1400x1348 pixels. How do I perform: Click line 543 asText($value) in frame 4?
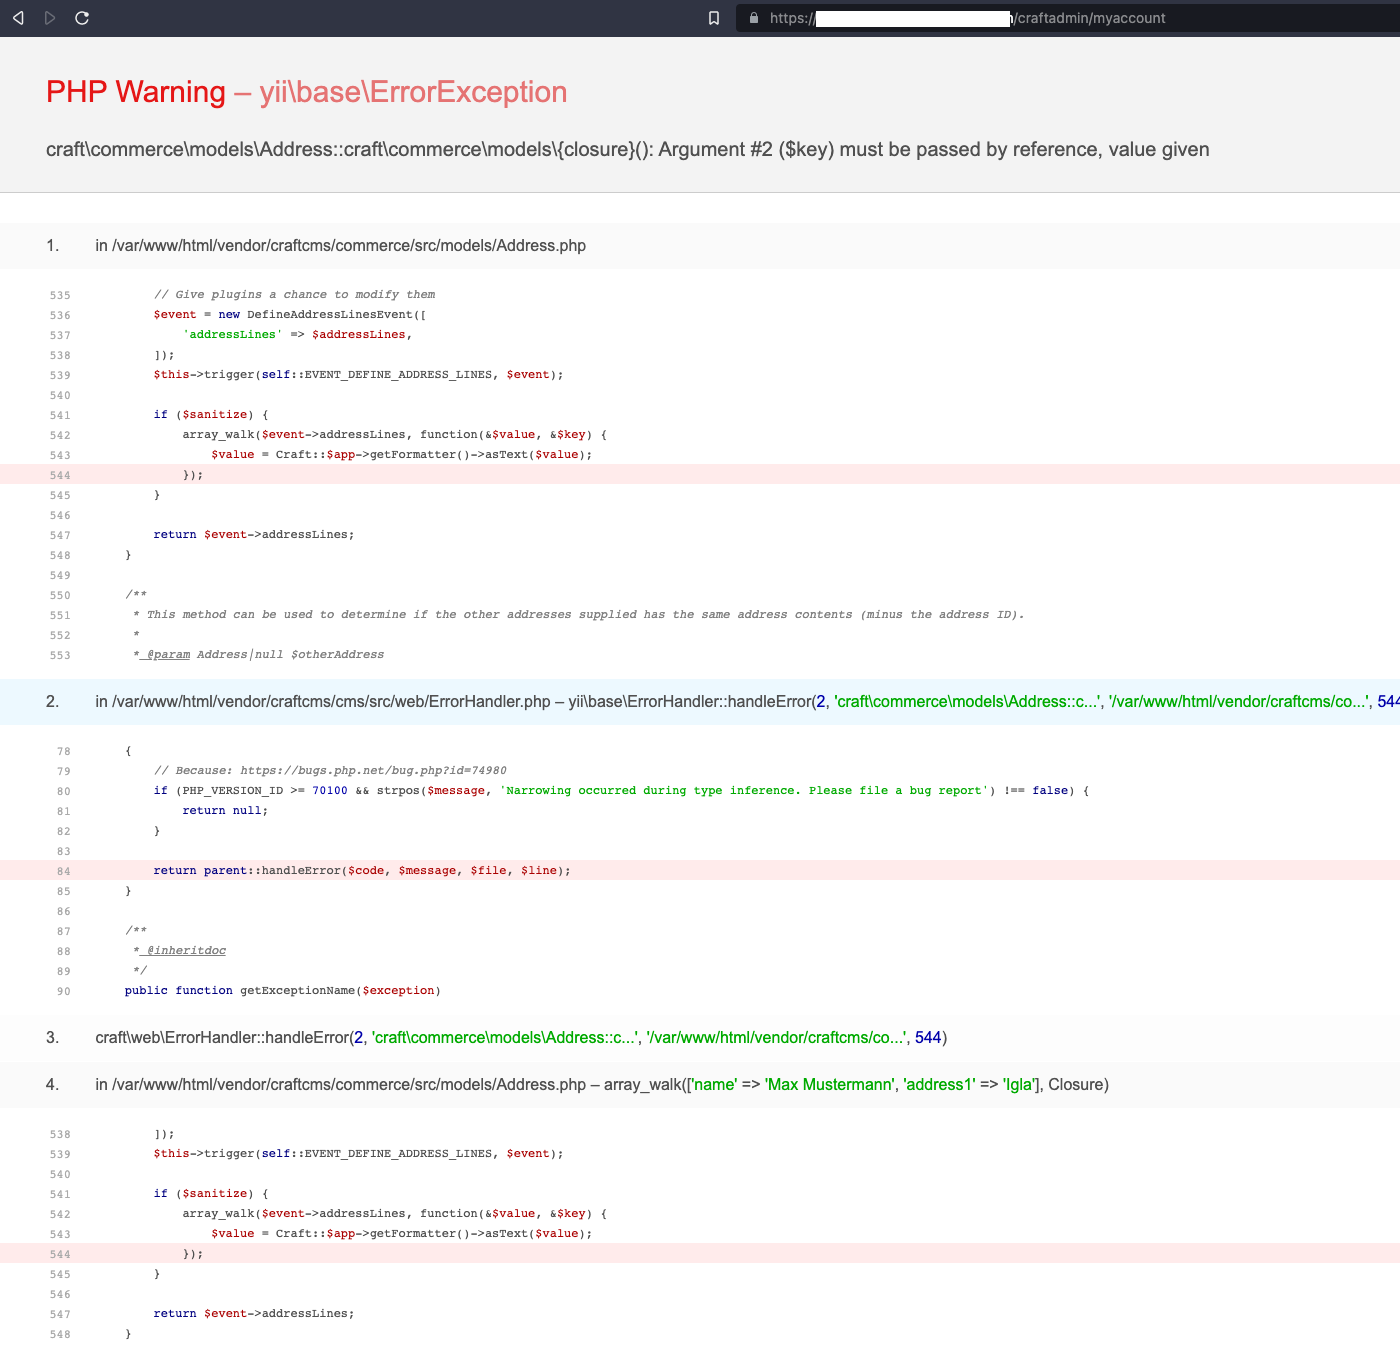(x=402, y=1234)
